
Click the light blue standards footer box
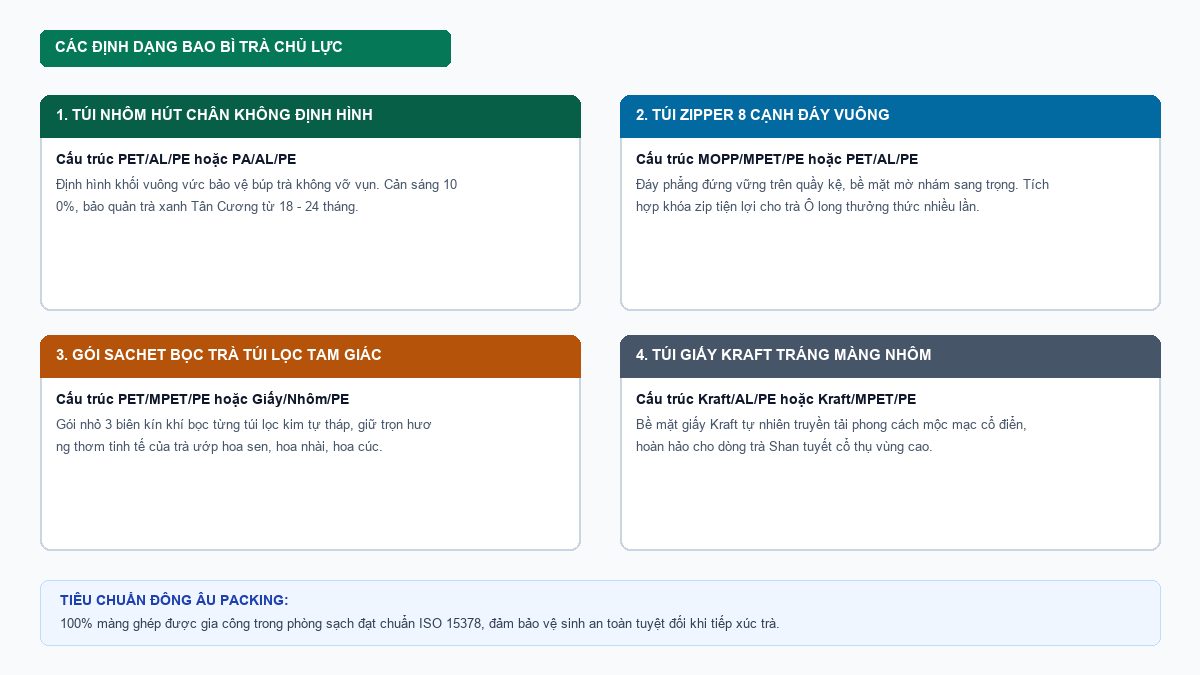coord(600,613)
